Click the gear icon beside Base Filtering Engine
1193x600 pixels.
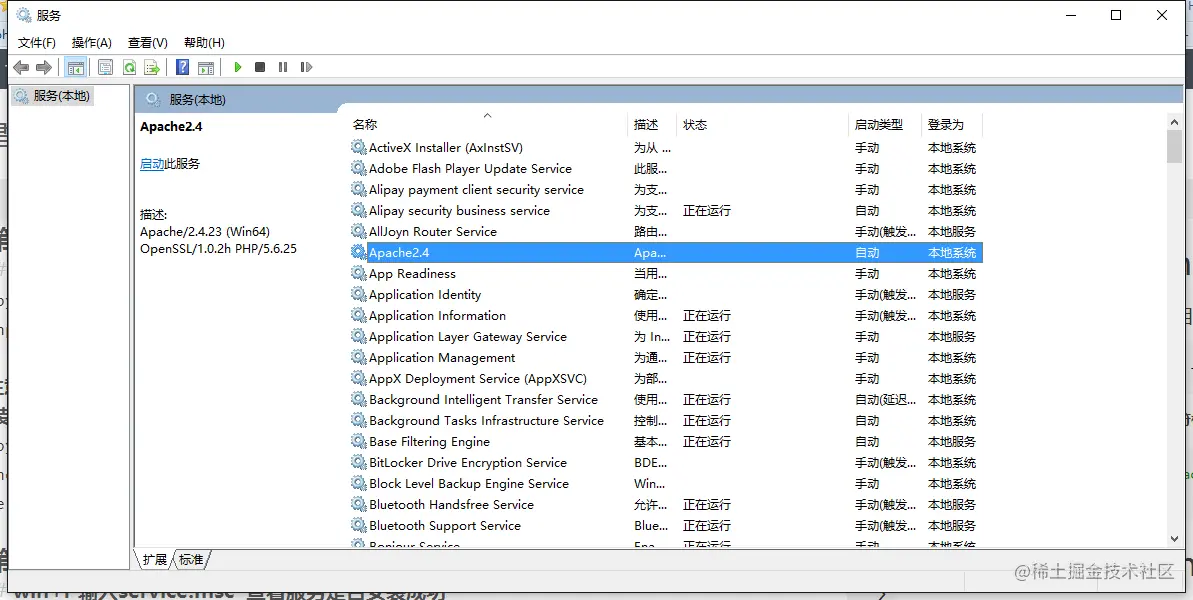click(x=358, y=442)
